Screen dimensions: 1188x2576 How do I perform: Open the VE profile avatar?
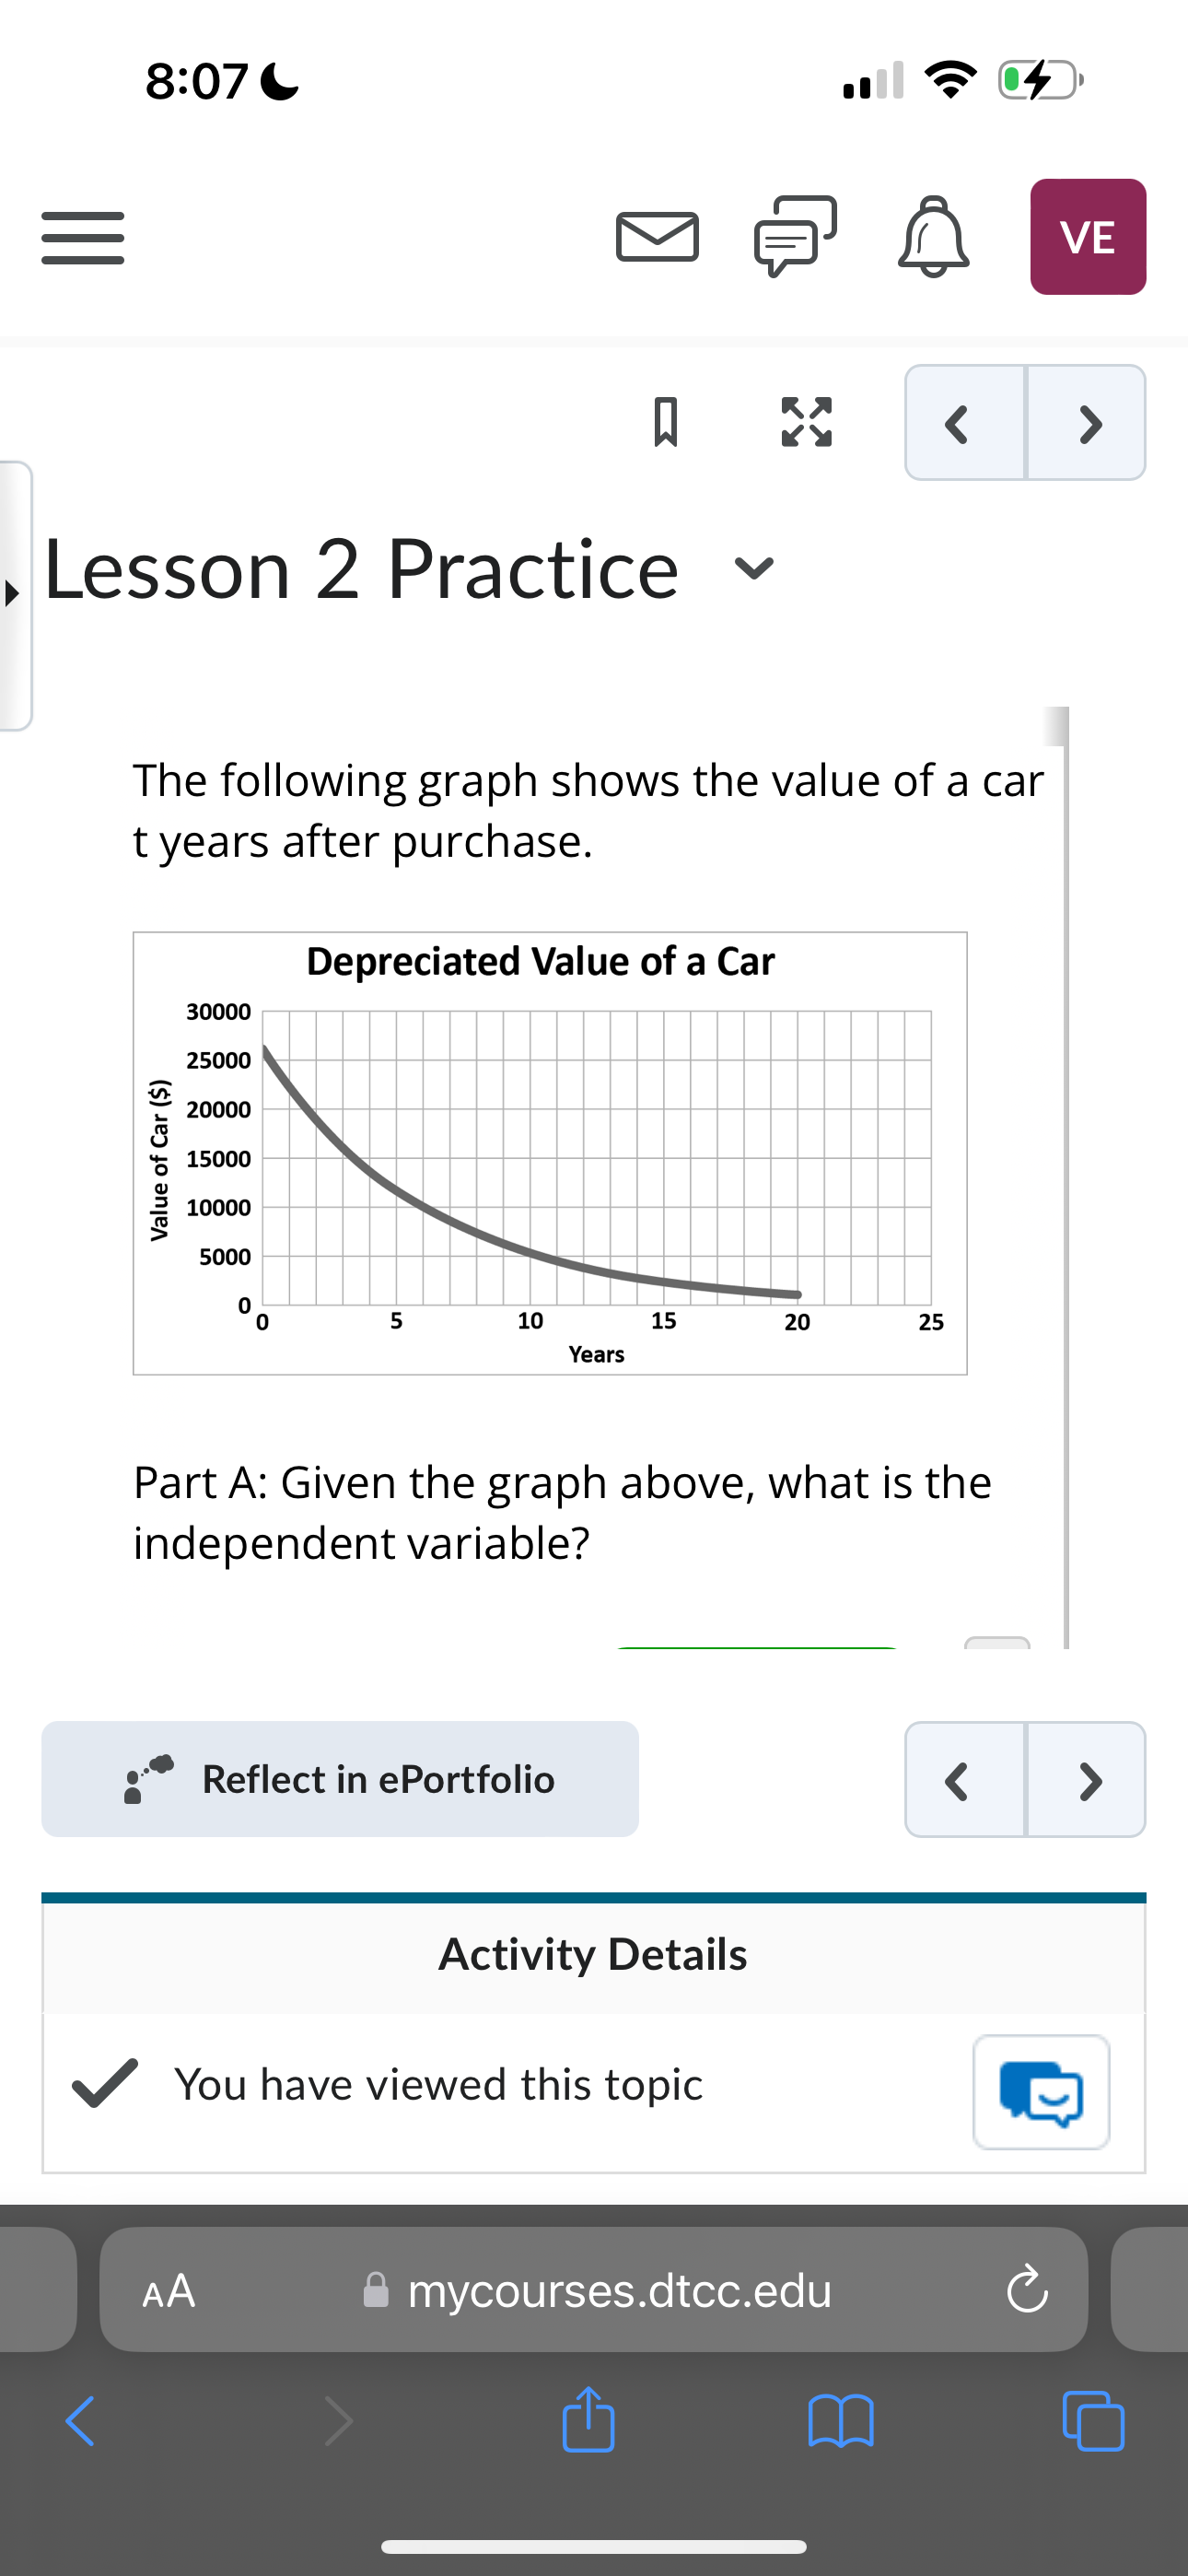[x=1087, y=237]
